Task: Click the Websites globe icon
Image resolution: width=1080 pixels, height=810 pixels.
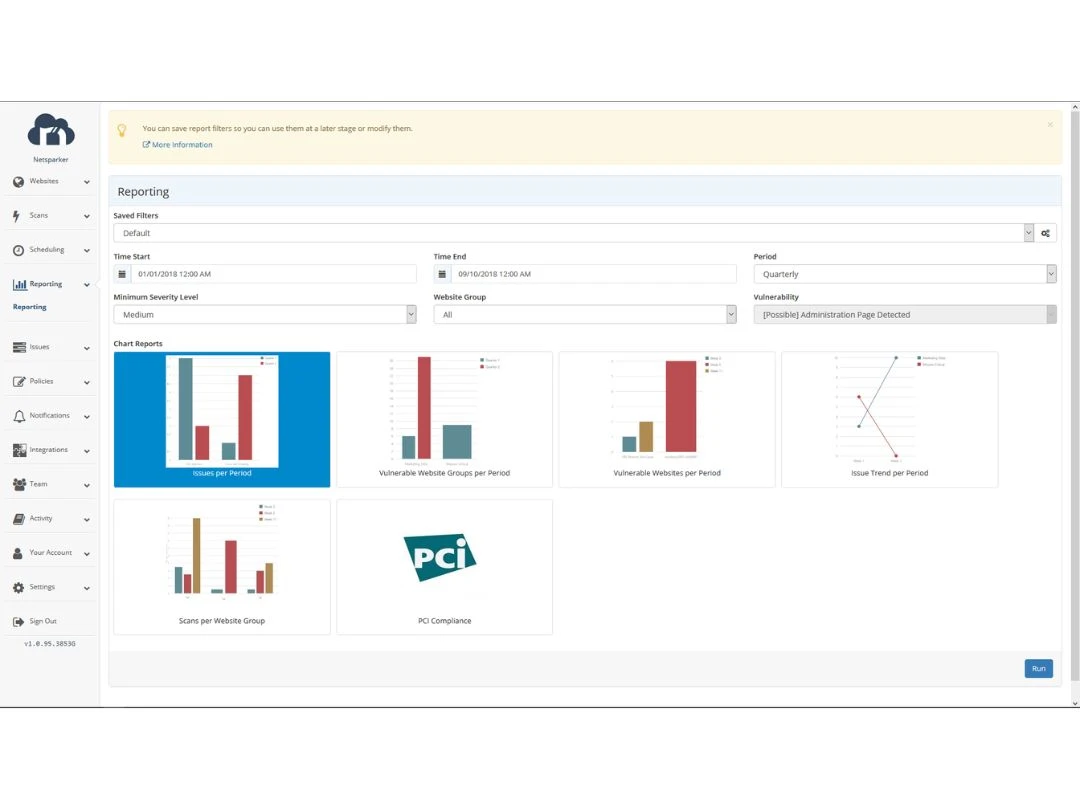Action: pyautogui.click(x=19, y=182)
